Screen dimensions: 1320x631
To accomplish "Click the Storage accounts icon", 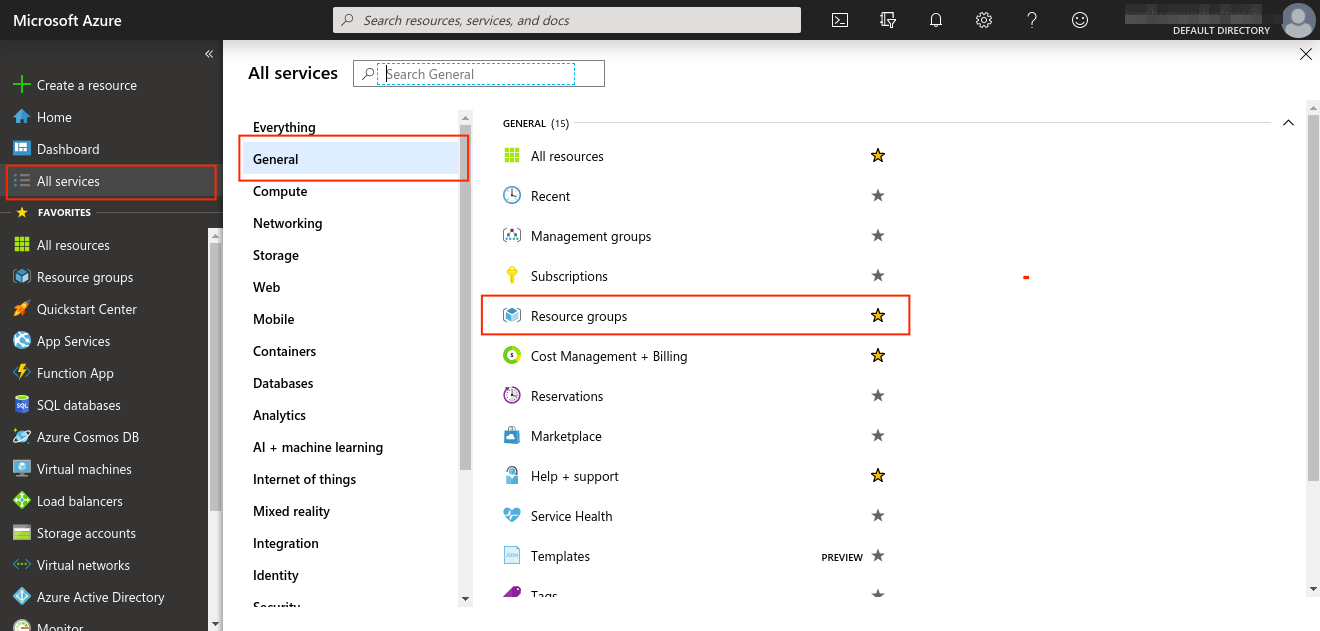I will [22, 533].
